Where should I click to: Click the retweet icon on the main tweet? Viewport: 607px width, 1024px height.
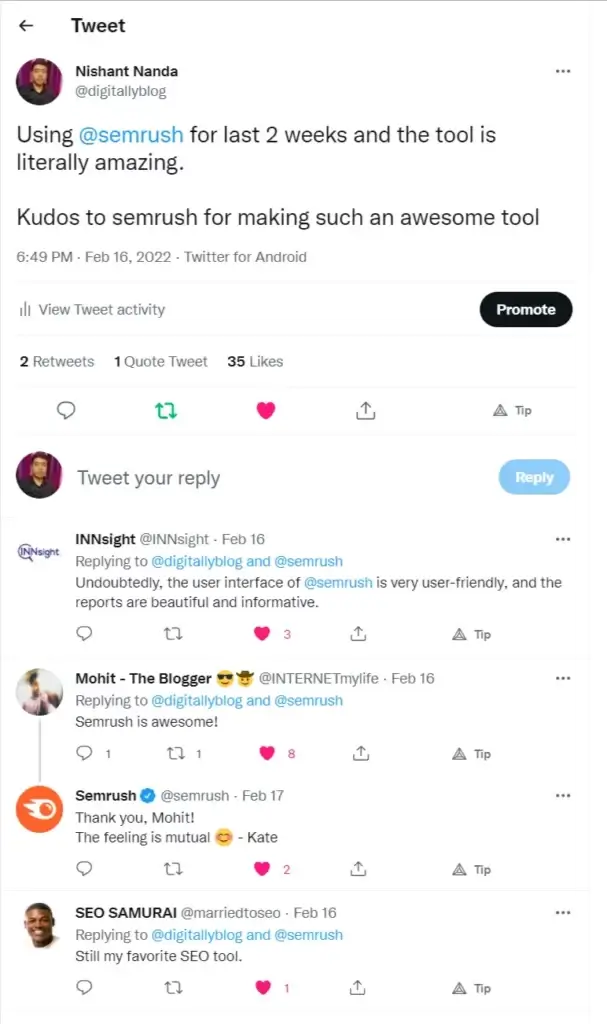tap(166, 410)
